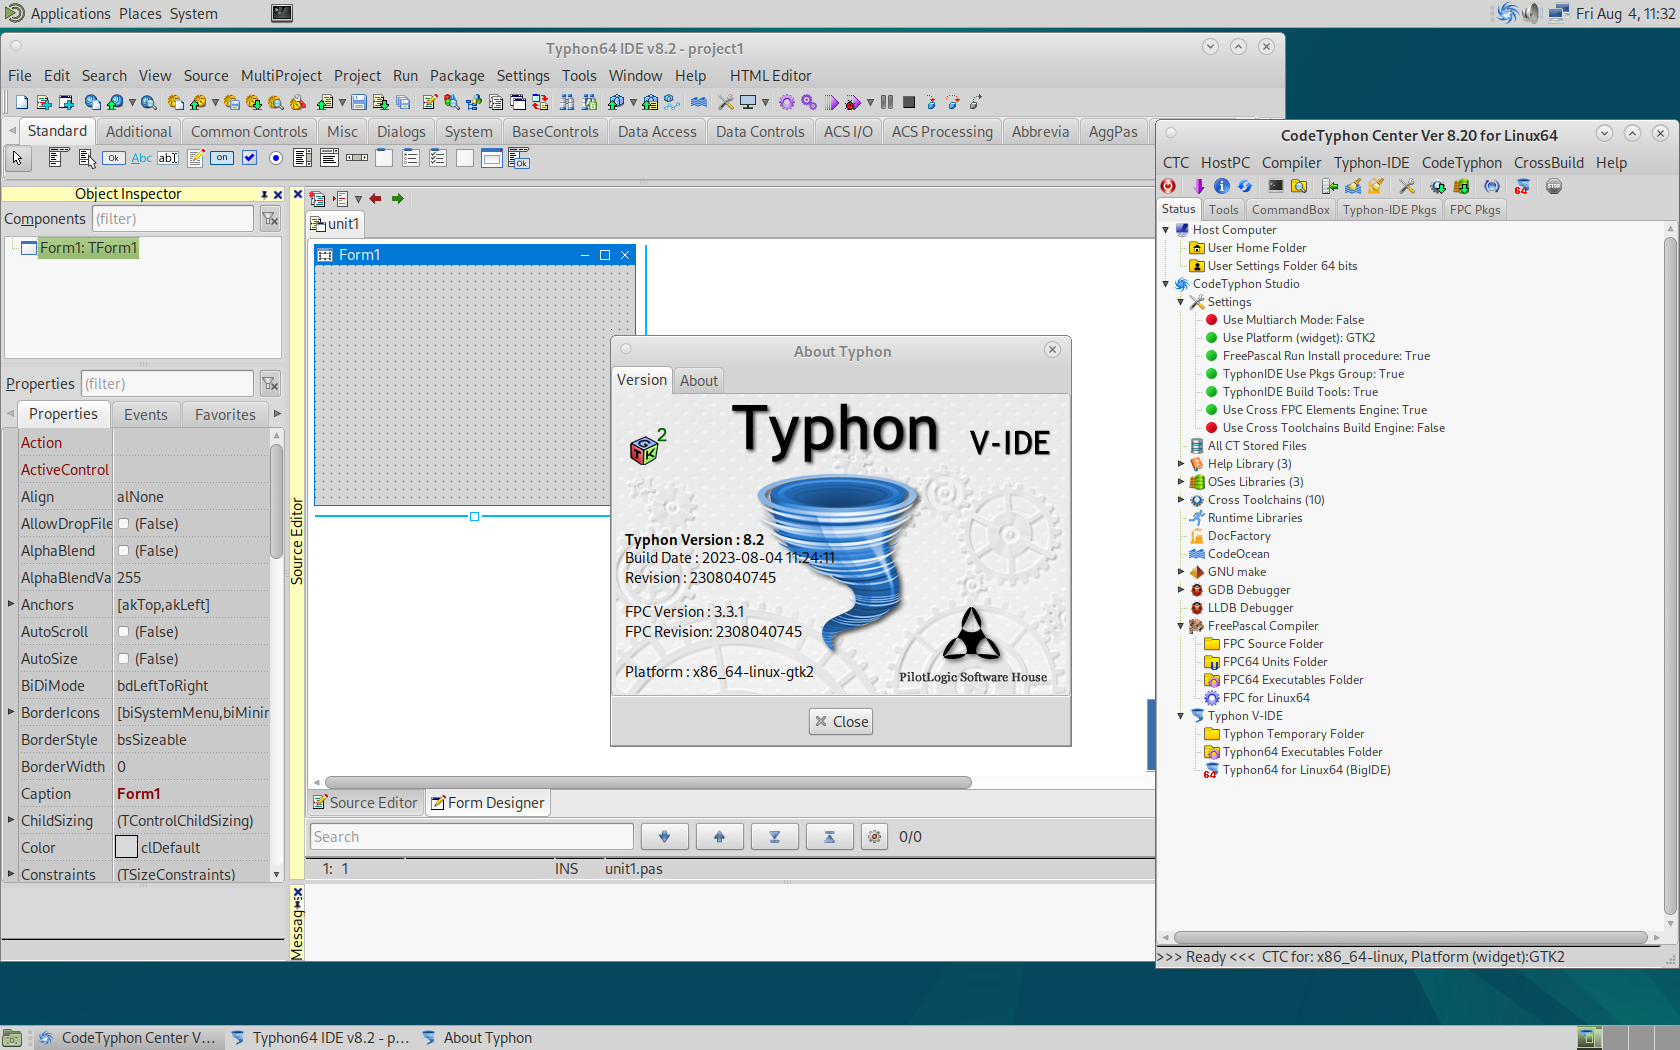
Task: Collapse the Typhon V-IDE tree node
Action: pyautogui.click(x=1181, y=716)
